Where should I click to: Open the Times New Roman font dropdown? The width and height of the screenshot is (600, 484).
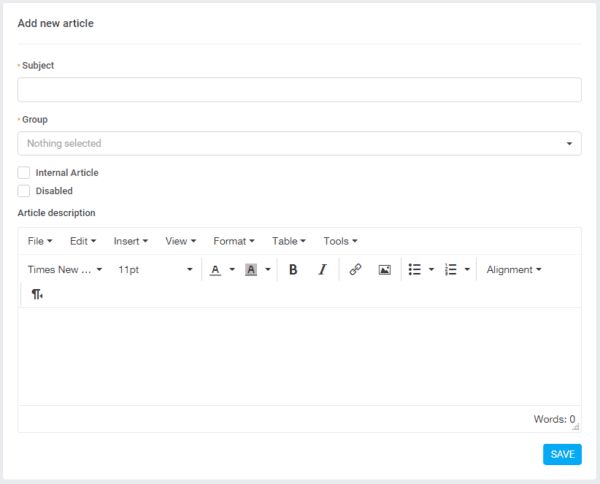[x=65, y=270]
